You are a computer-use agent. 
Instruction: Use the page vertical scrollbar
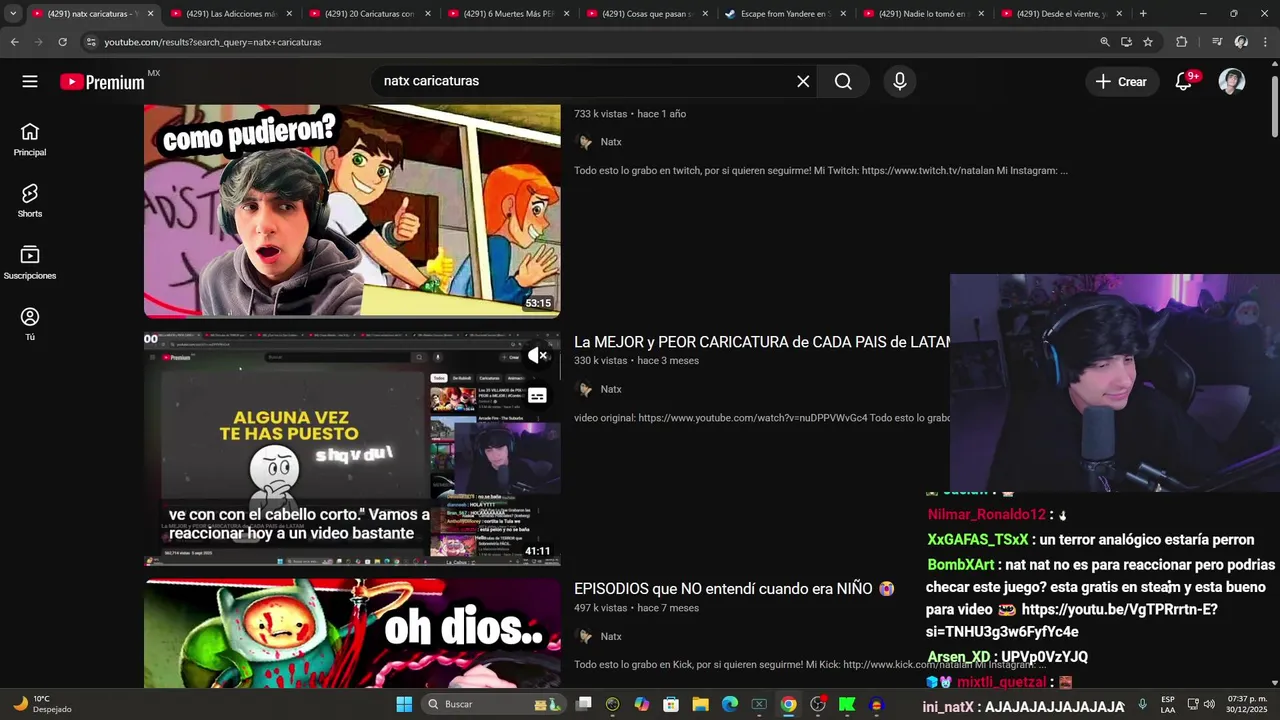1275,105
